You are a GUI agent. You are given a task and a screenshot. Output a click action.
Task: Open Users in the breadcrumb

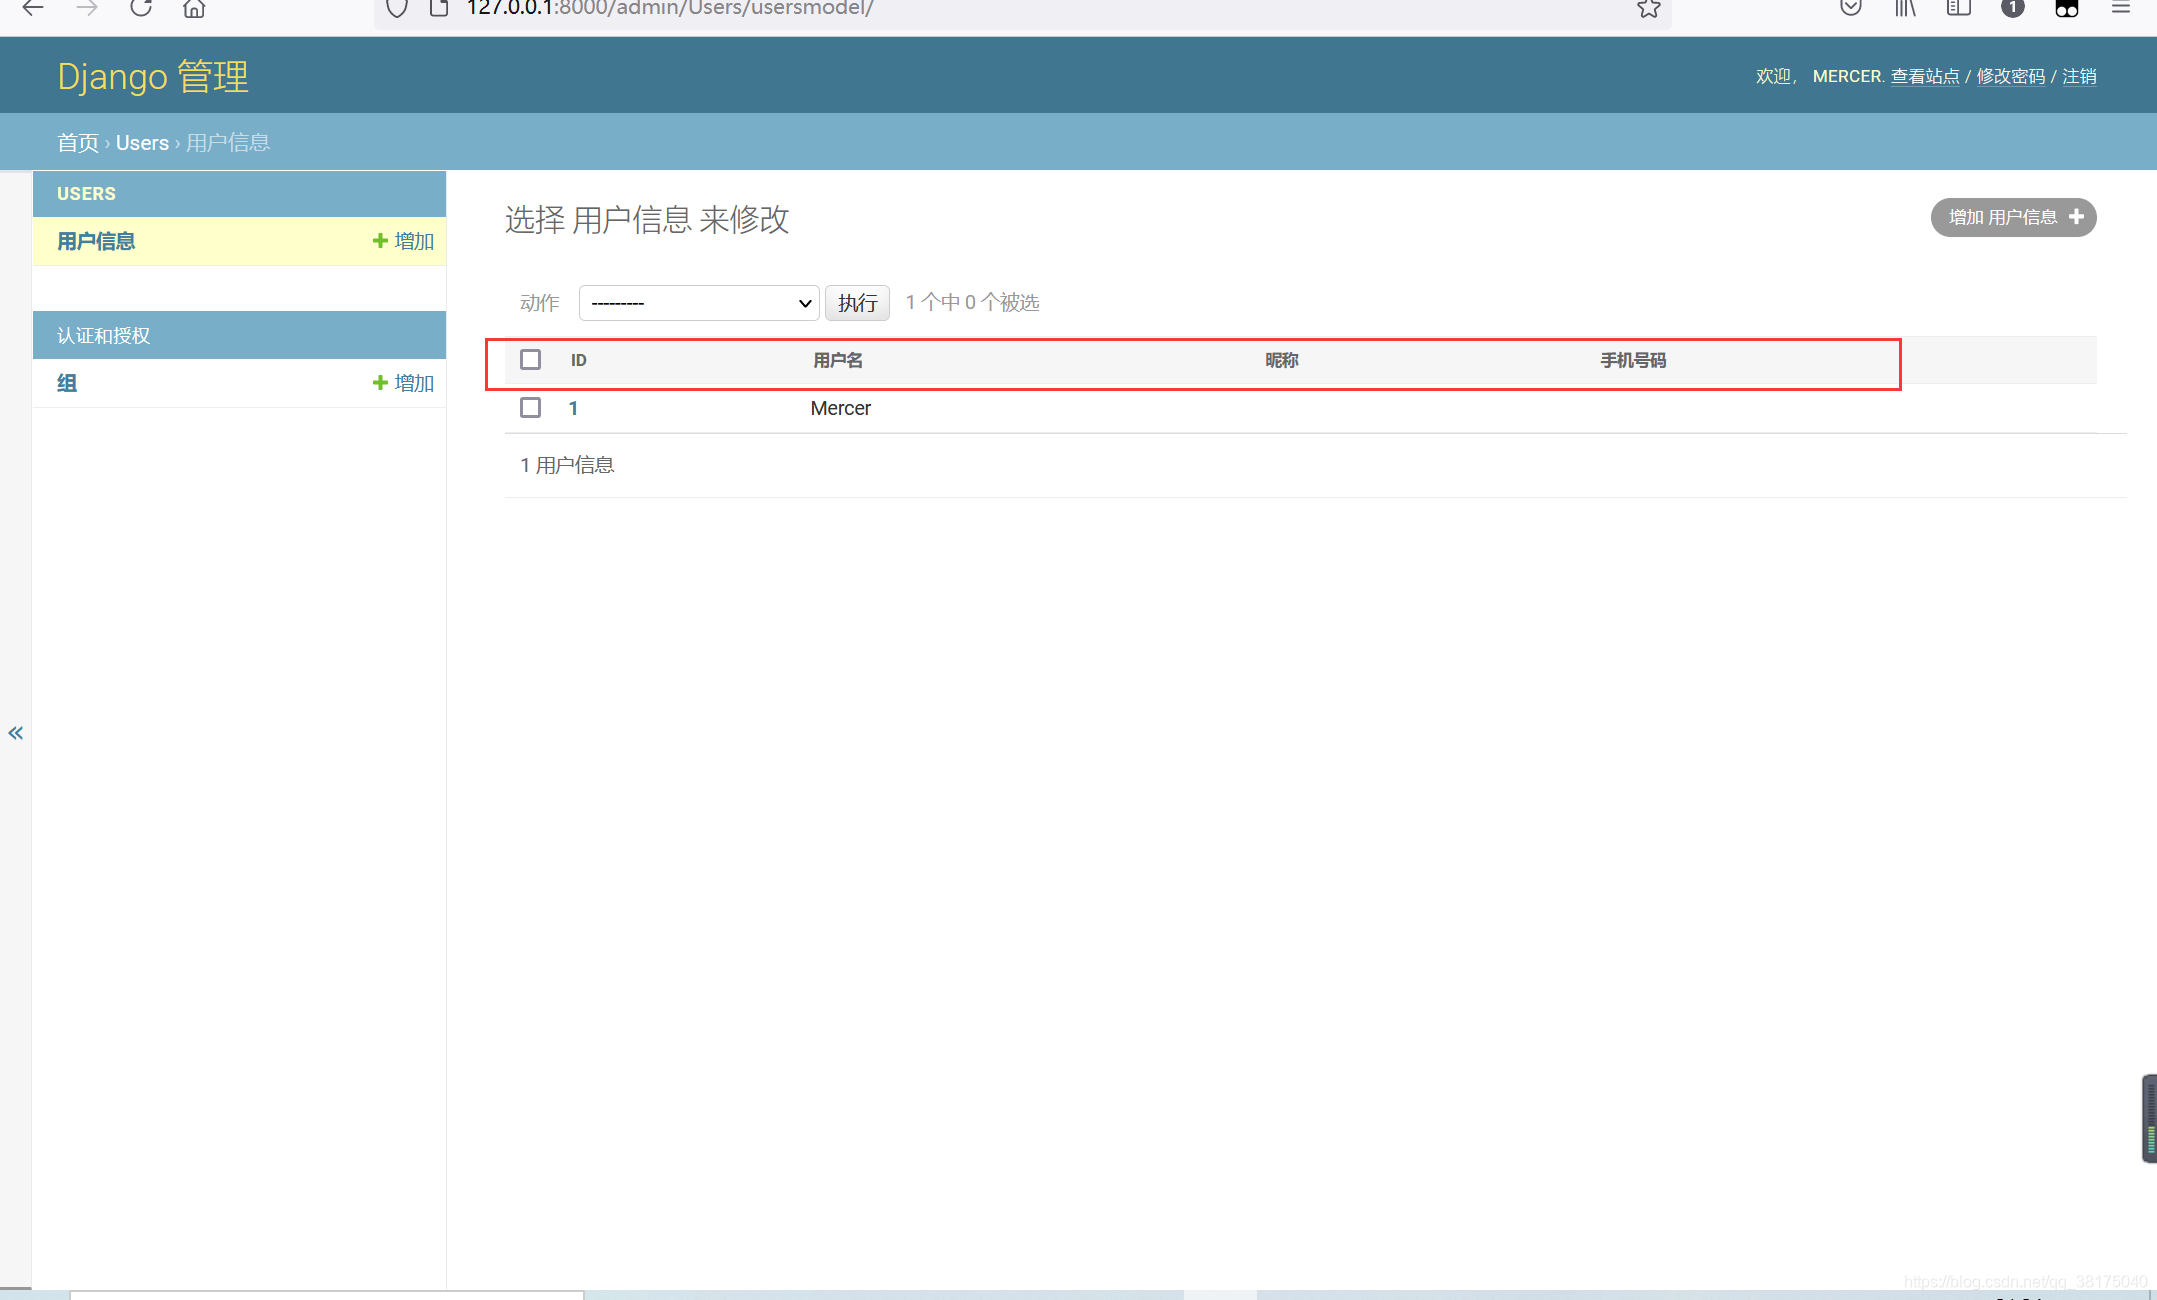(142, 143)
